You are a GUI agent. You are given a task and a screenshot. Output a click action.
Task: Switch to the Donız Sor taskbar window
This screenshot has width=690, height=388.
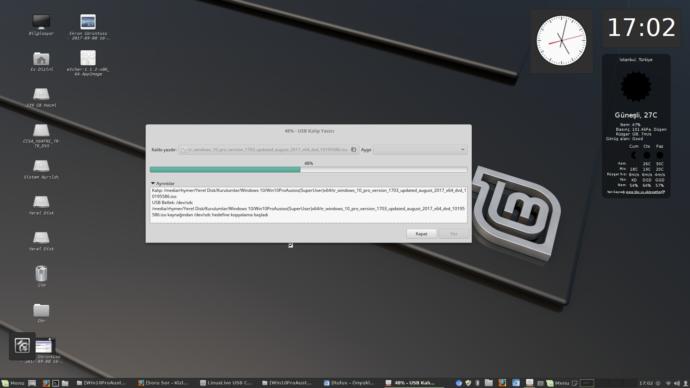(163, 383)
